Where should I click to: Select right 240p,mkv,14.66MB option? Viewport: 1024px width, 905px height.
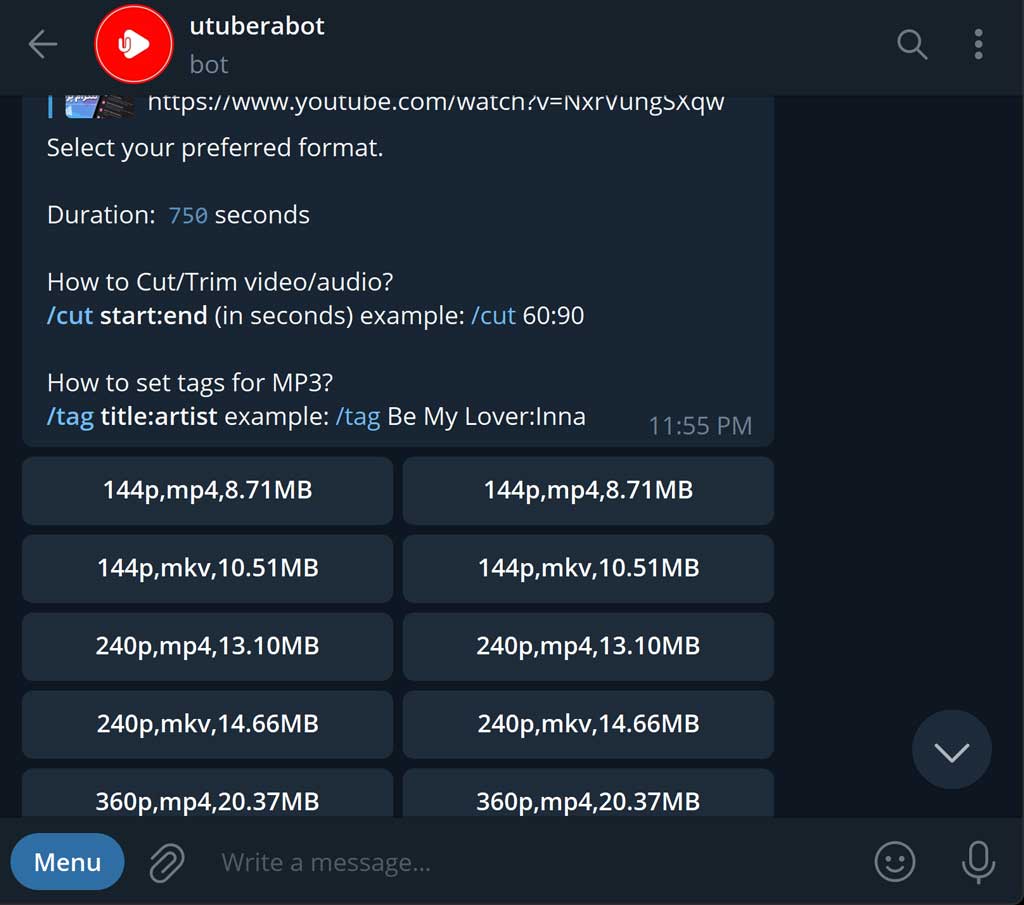click(588, 724)
